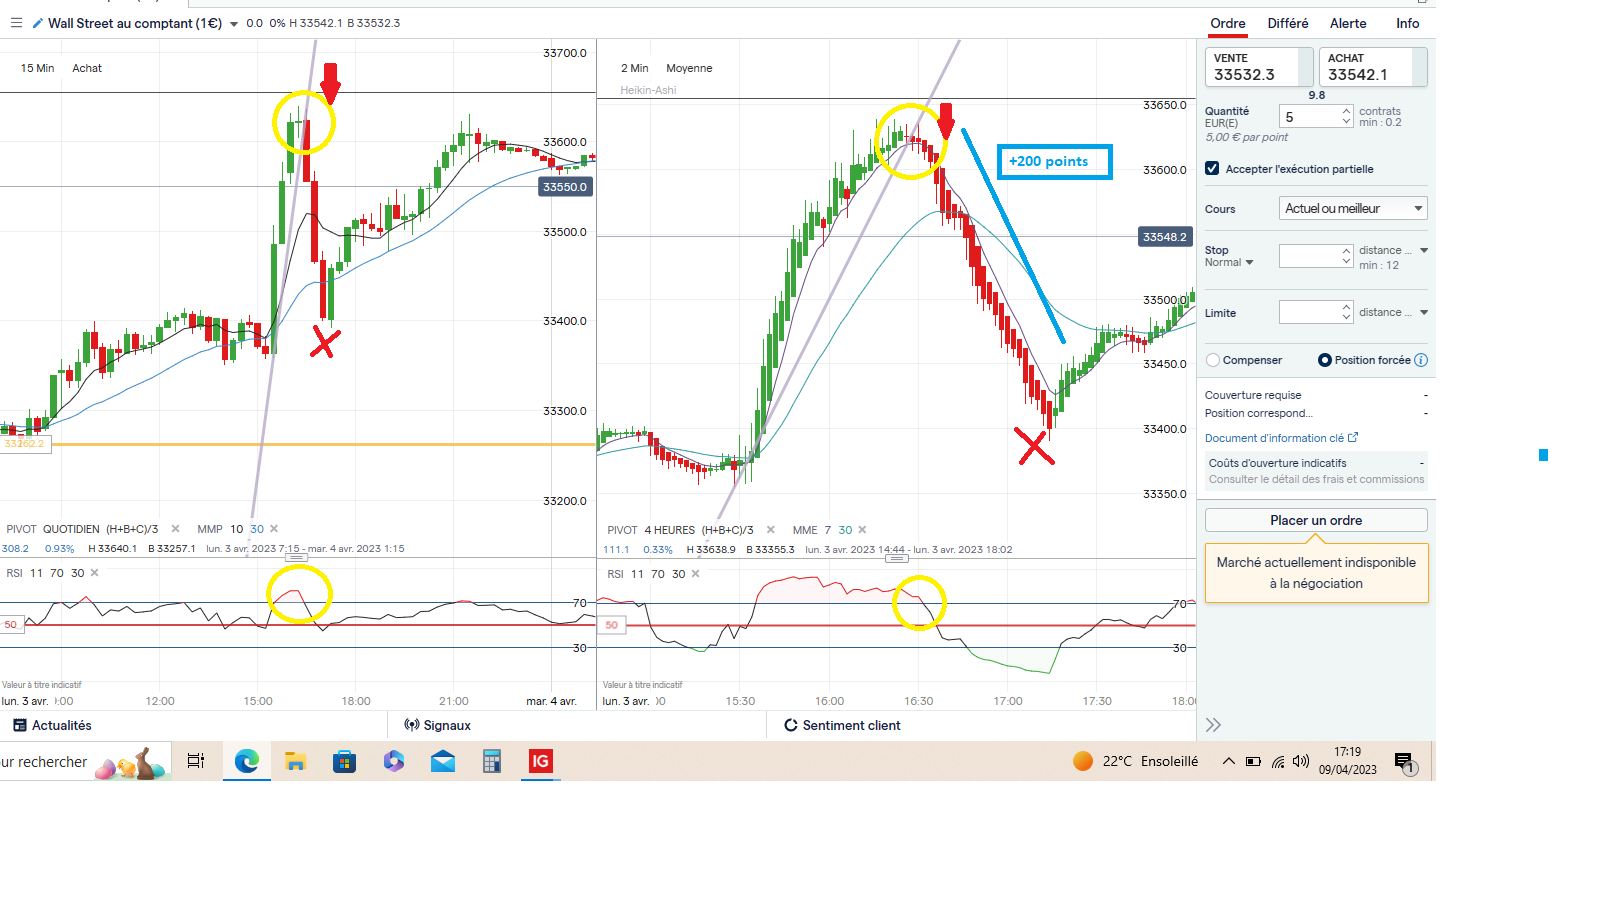Open the Achat price type selector on left chart
1600x900 pixels.
pyautogui.click(x=87, y=68)
